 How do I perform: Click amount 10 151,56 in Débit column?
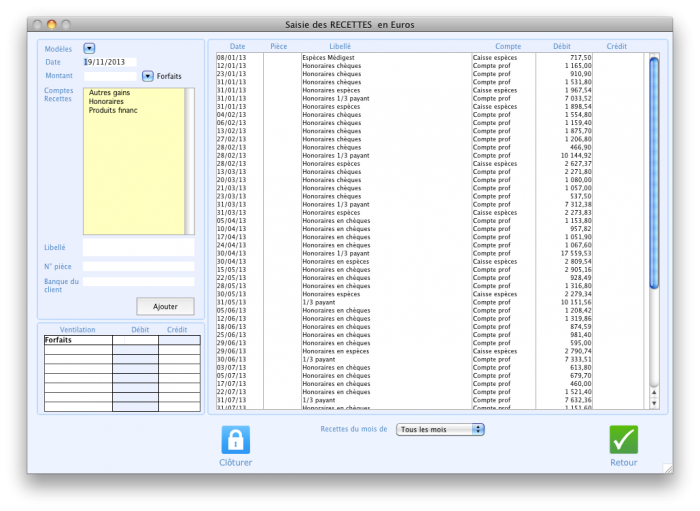pyautogui.click(x=576, y=302)
